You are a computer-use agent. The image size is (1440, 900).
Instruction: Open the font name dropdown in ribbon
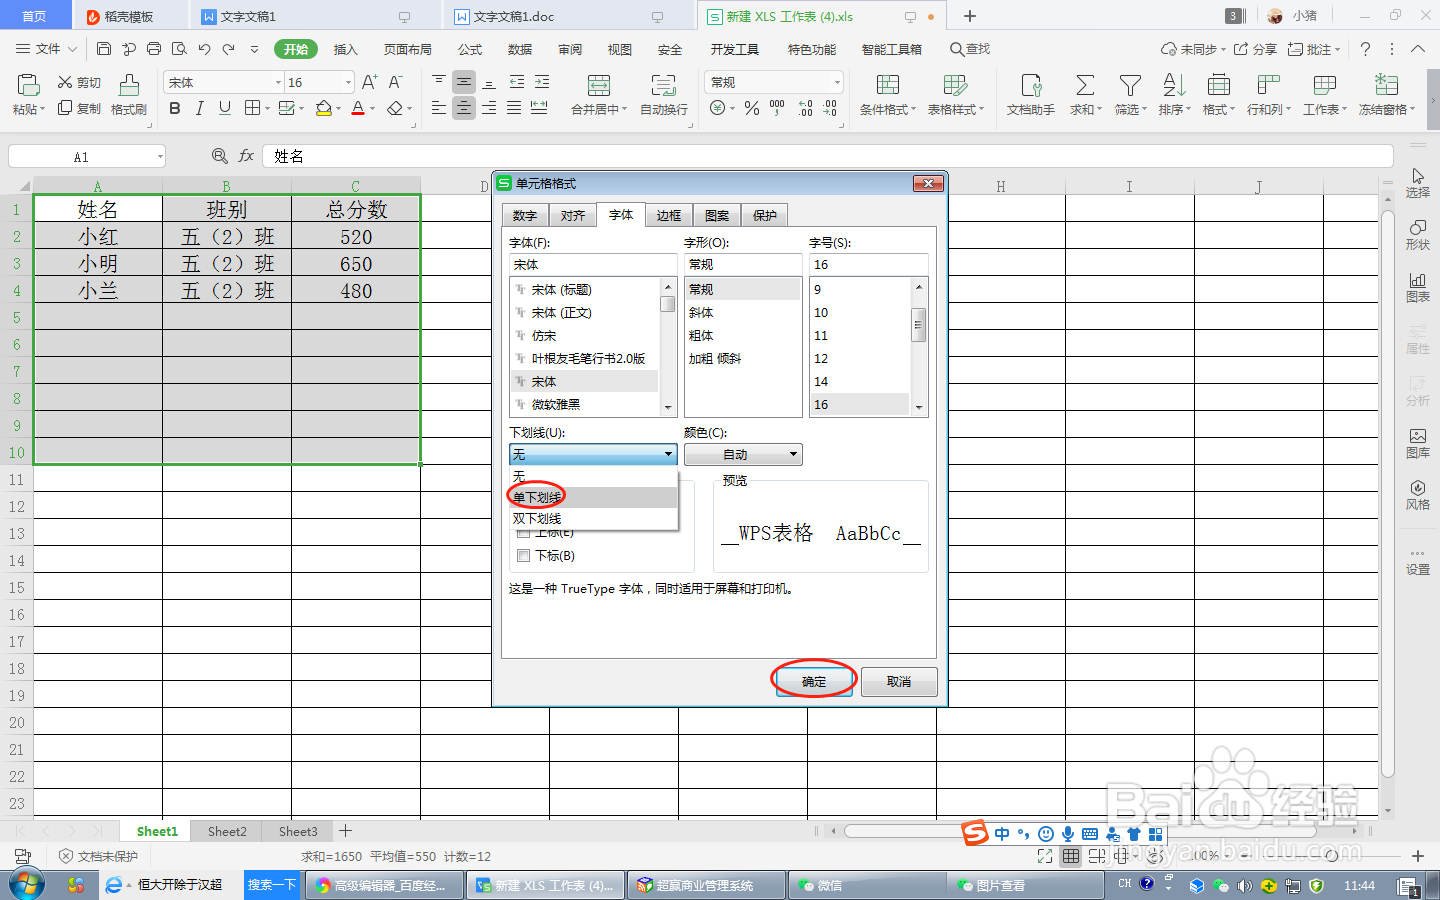click(278, 82)
